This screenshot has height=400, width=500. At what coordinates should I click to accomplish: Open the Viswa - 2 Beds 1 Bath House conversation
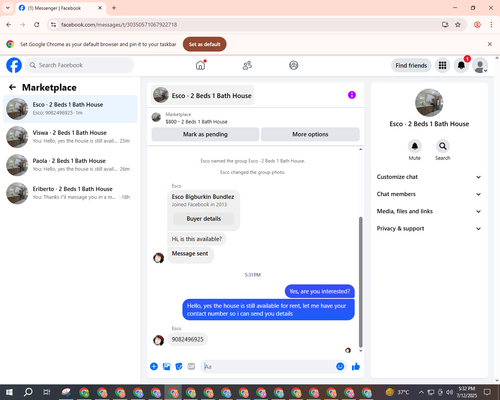[70, 137]
